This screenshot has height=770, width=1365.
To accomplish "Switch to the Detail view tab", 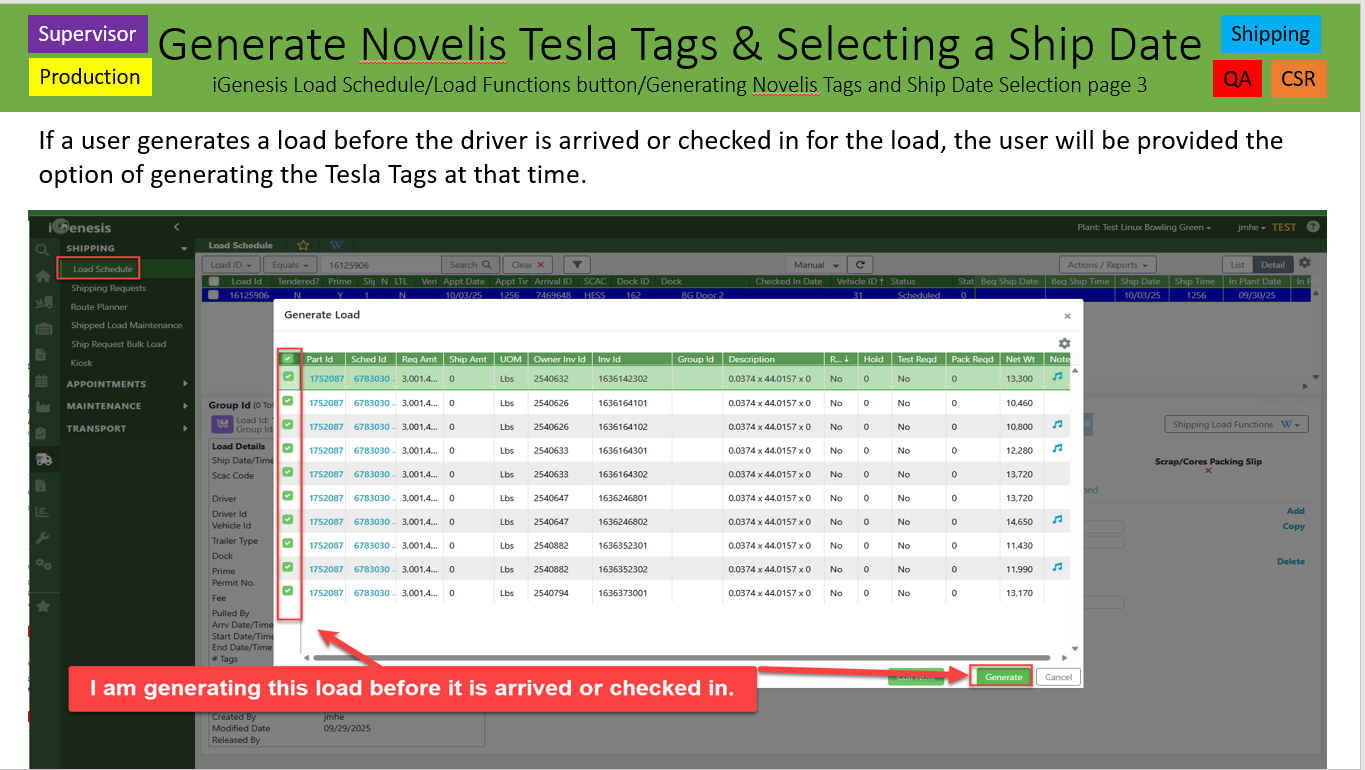I will 1273,265.
